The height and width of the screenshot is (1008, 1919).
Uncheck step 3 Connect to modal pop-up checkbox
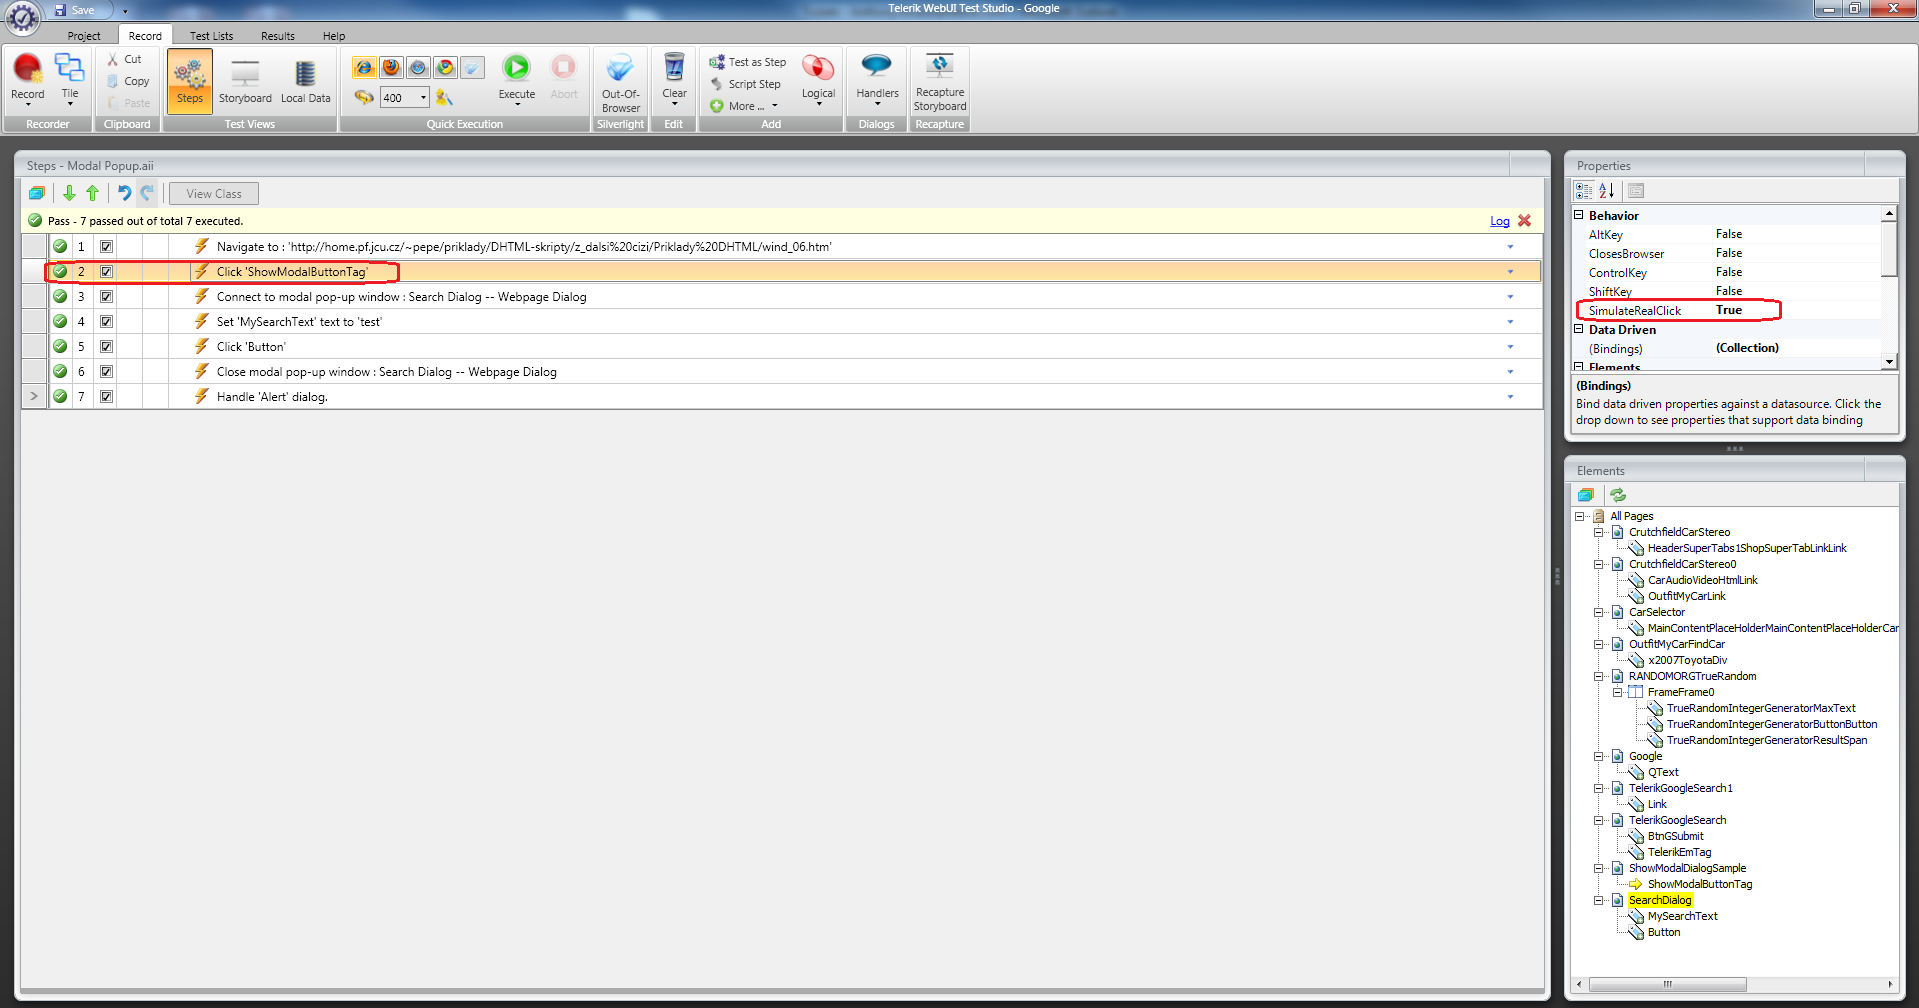(106, 296)
